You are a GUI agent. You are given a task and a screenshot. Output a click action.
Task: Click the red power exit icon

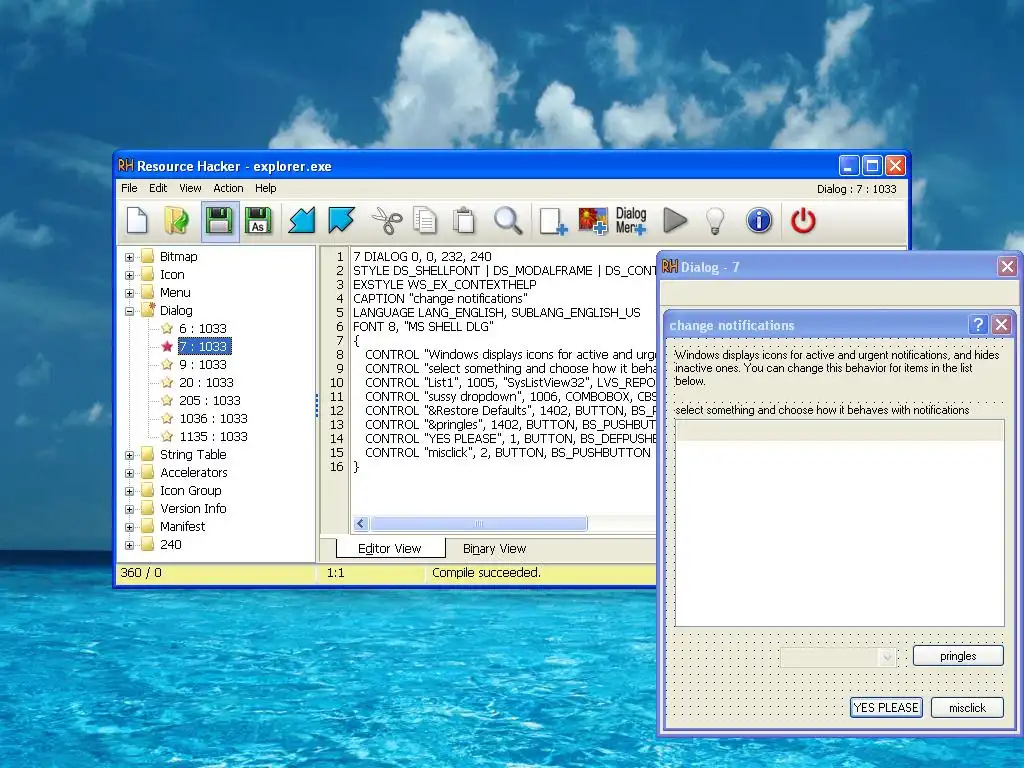[803, 221]
